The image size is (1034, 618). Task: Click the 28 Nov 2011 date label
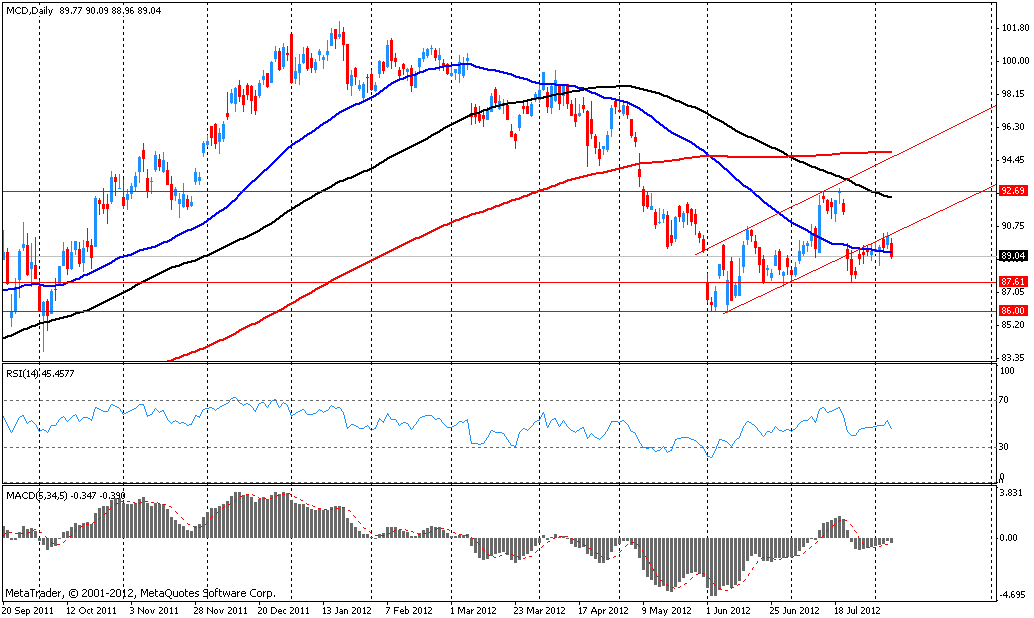pos(222,611)
